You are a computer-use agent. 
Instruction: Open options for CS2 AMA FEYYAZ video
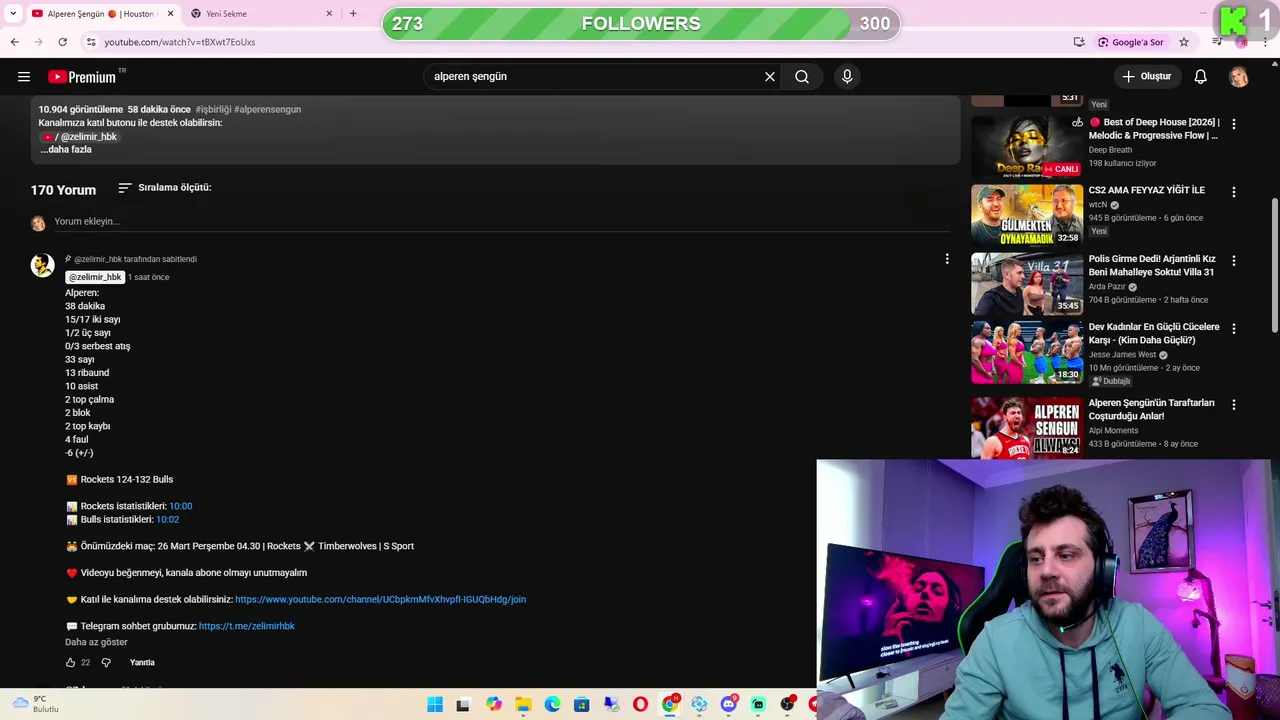tap(1234, 192)
